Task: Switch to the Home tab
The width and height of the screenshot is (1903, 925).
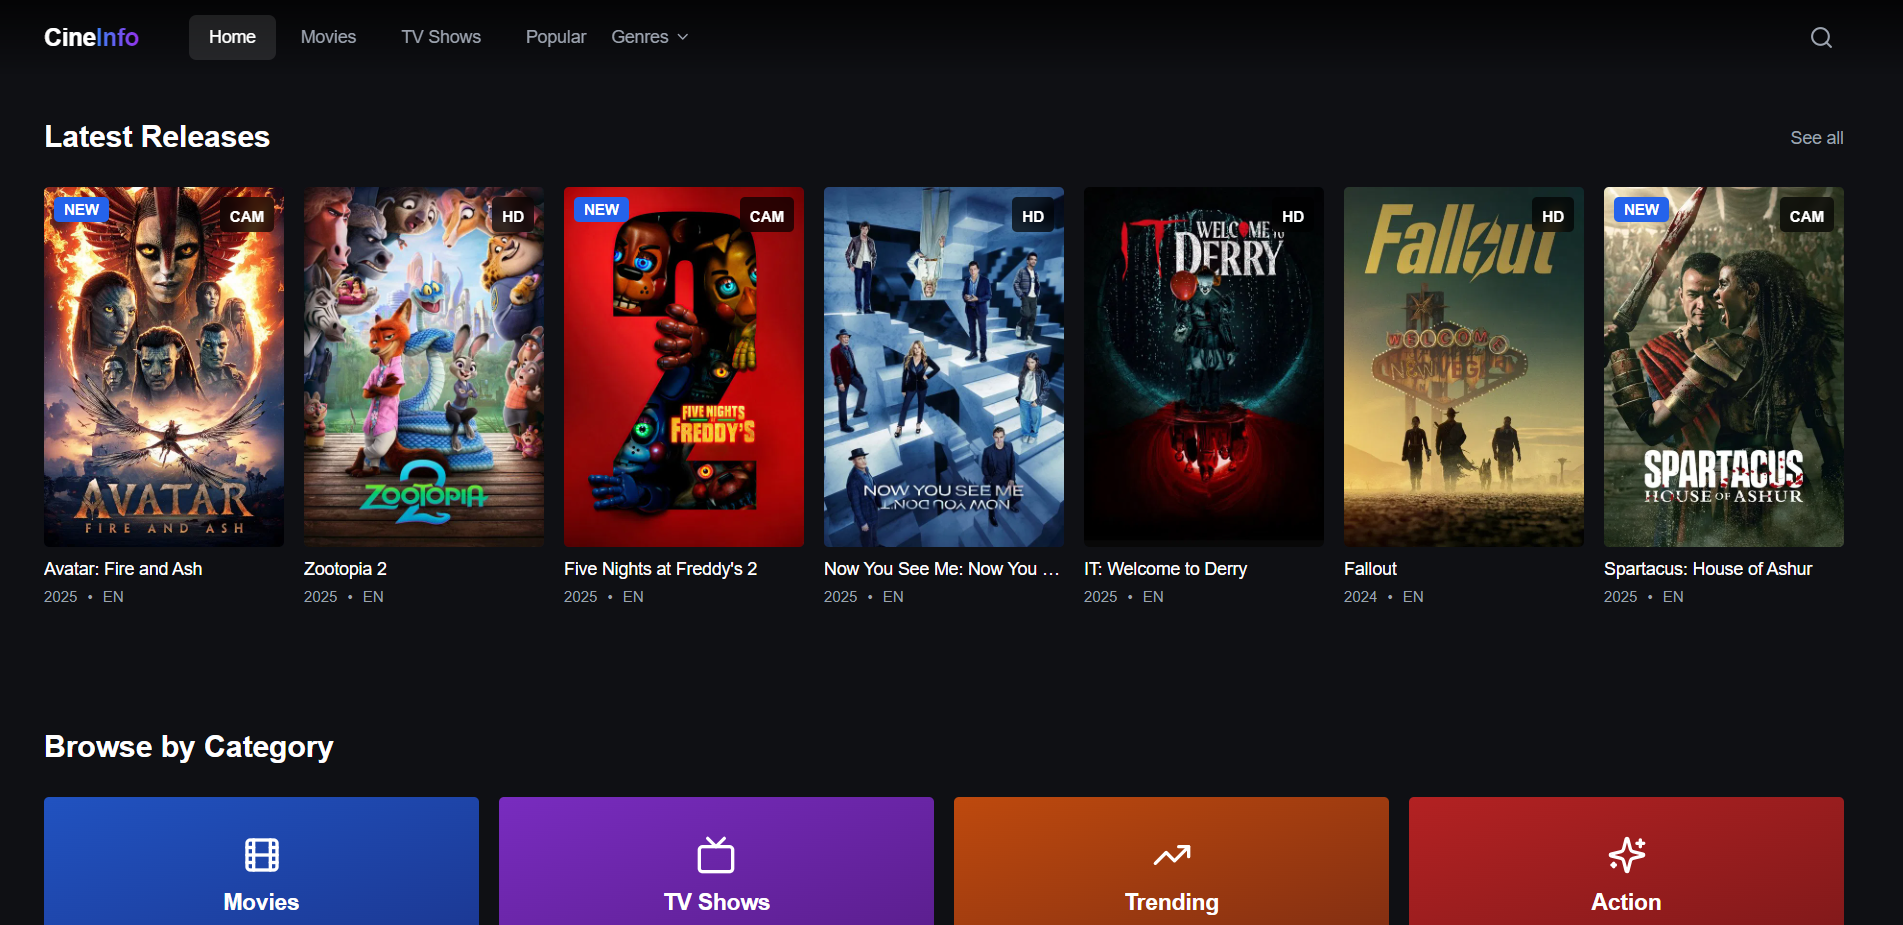Action: [x=231, y=37]
